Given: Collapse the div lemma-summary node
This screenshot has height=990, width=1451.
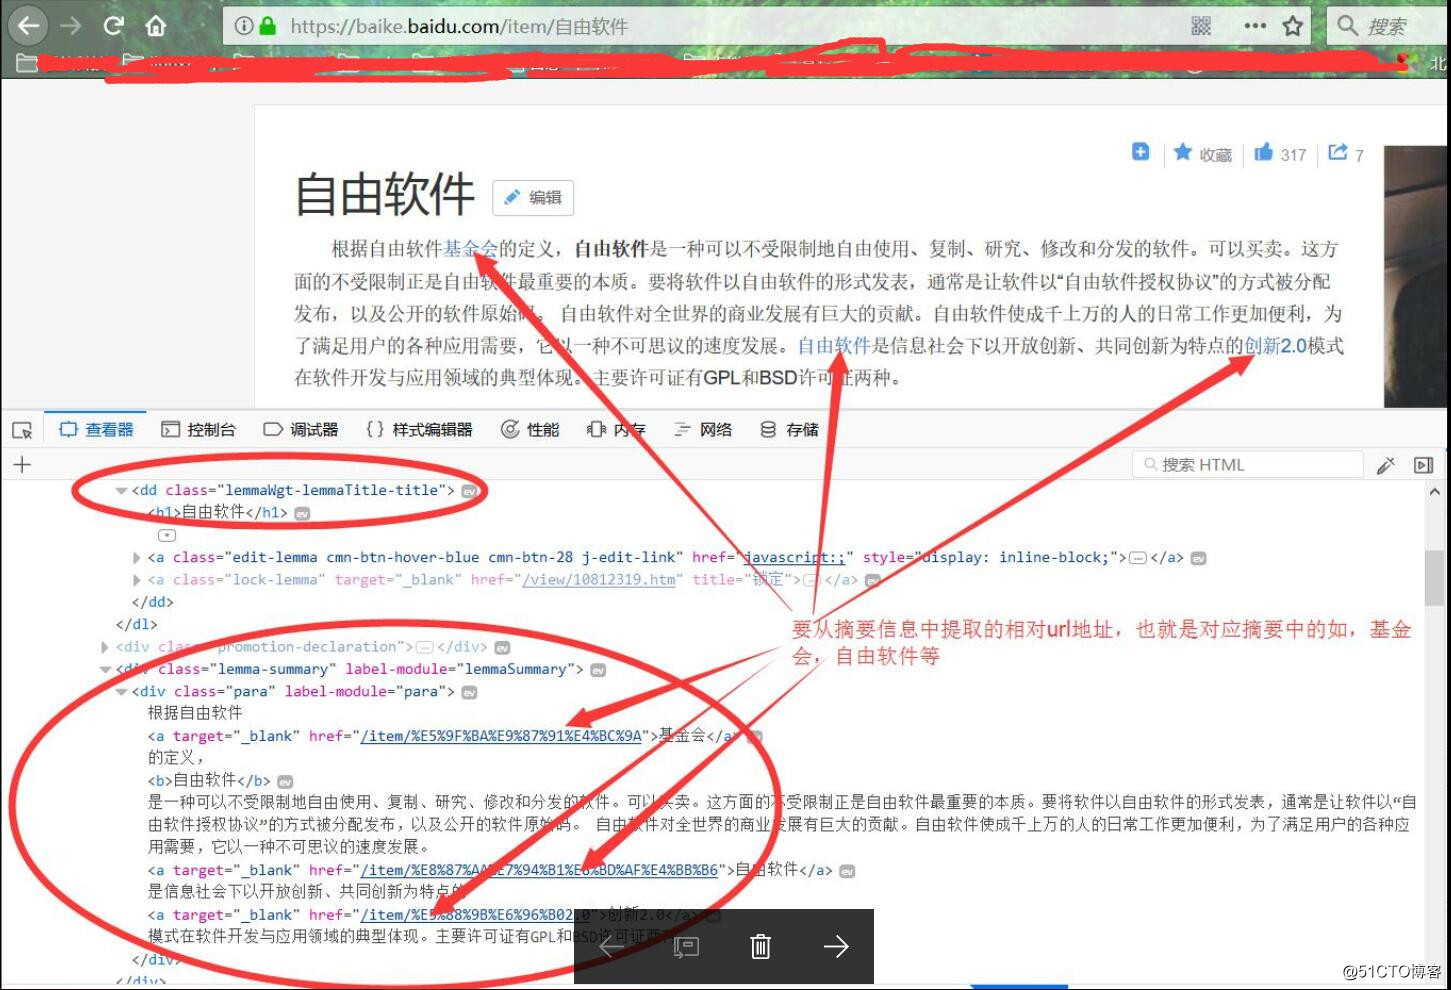Looking at the screenshot, I should click(105, 670).
